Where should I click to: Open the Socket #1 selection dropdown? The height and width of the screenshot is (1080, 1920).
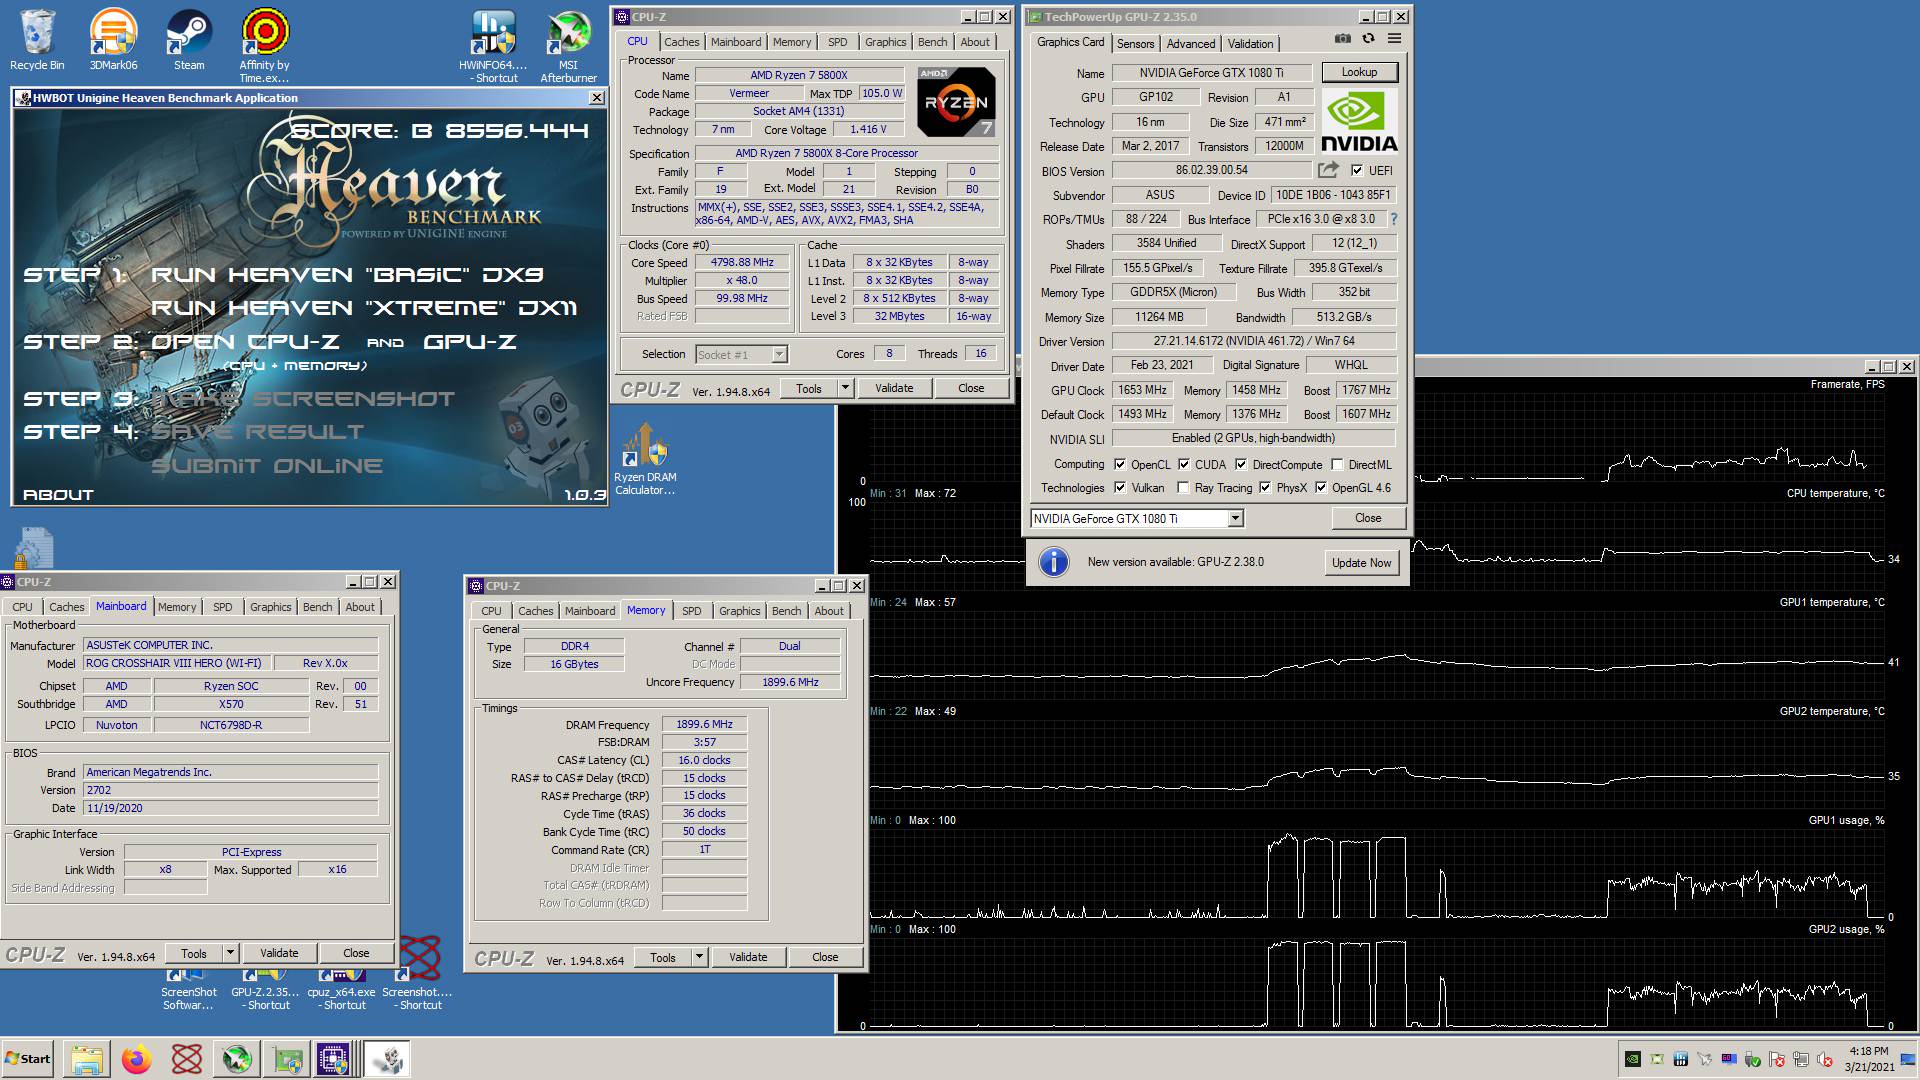pyautogui.click(x=779, y=354)
